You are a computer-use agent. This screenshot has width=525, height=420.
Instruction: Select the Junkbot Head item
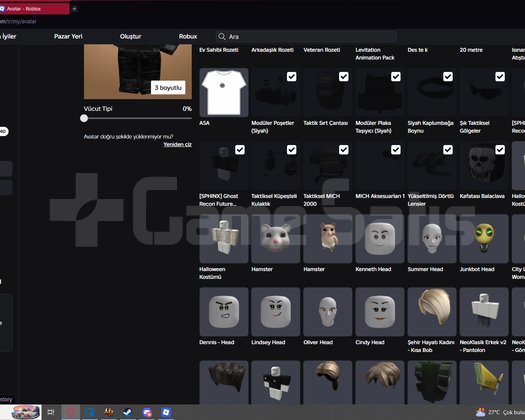pyautogui.click(x=484, y=238)
